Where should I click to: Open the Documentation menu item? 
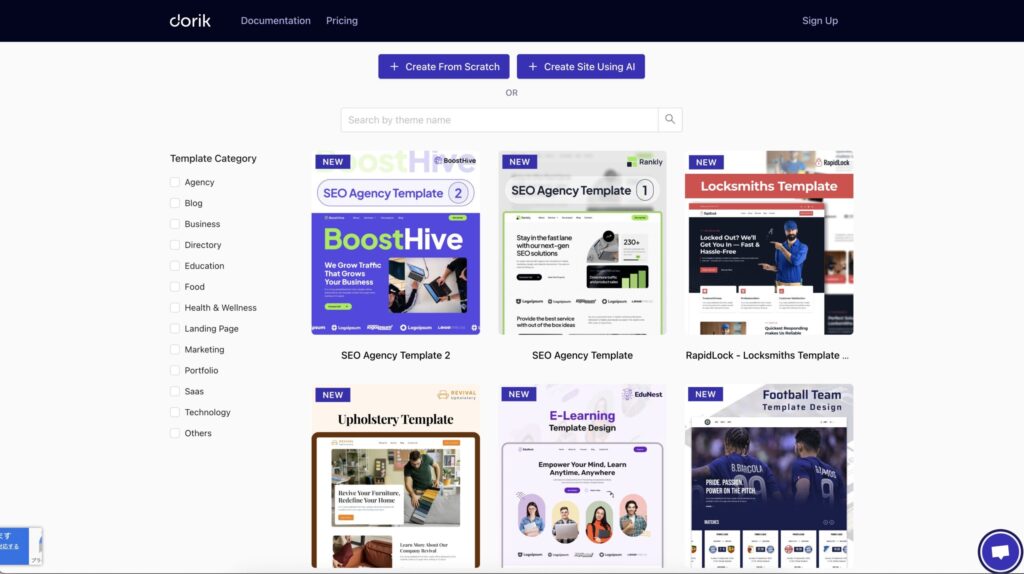click(x=275, y=20)
